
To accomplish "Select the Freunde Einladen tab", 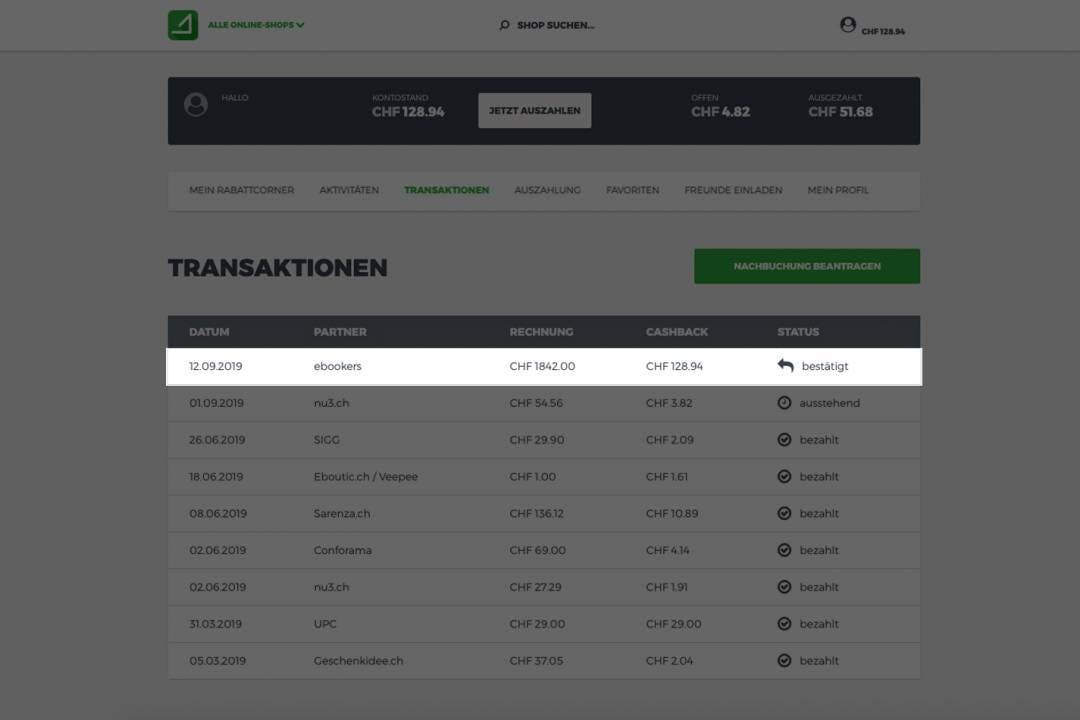I will (733, 190).
